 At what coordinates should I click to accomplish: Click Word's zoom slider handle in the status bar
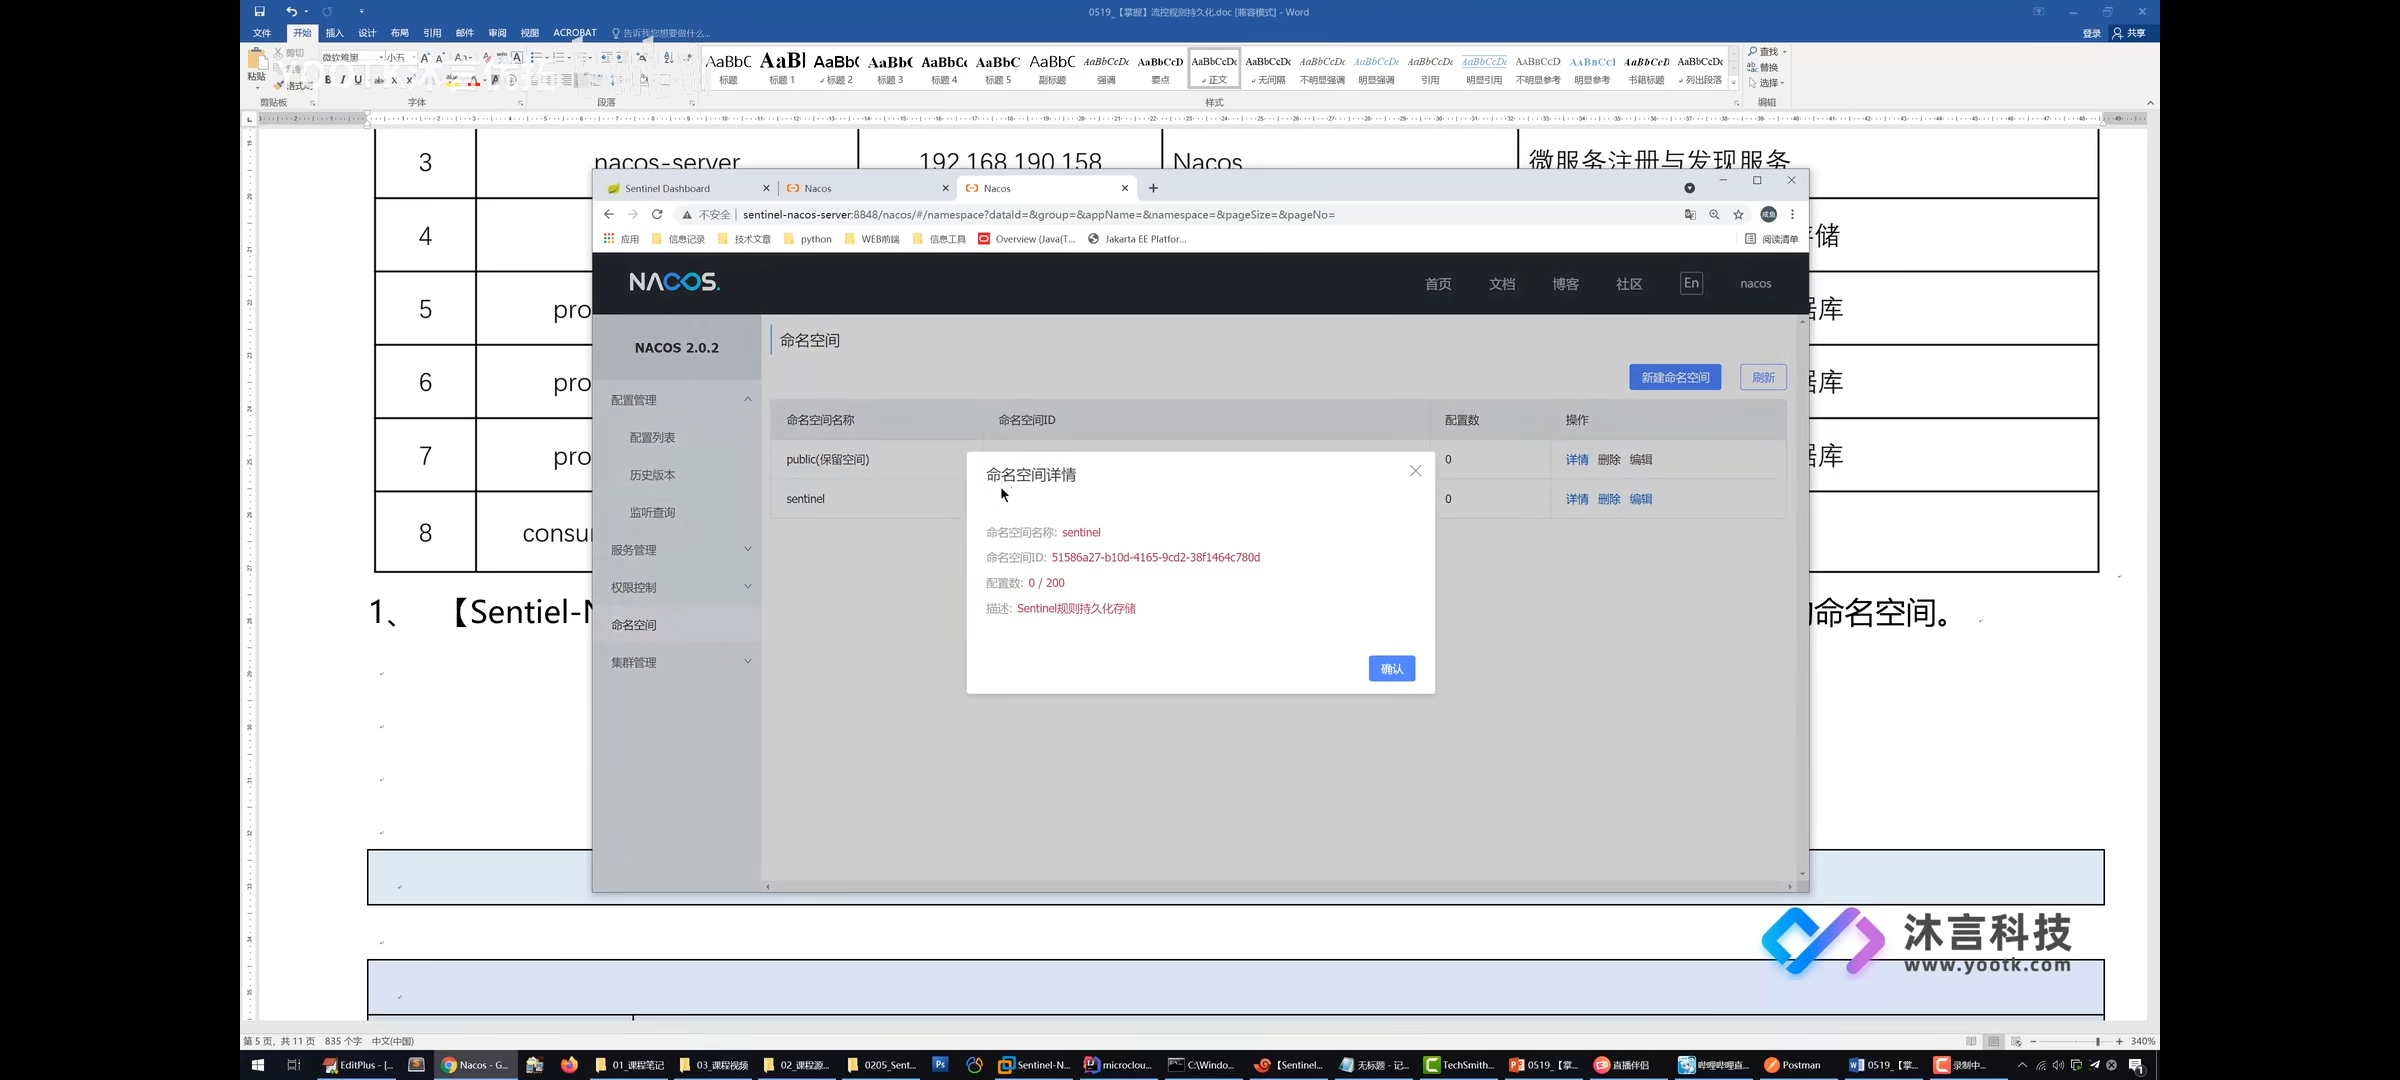2097,1041
